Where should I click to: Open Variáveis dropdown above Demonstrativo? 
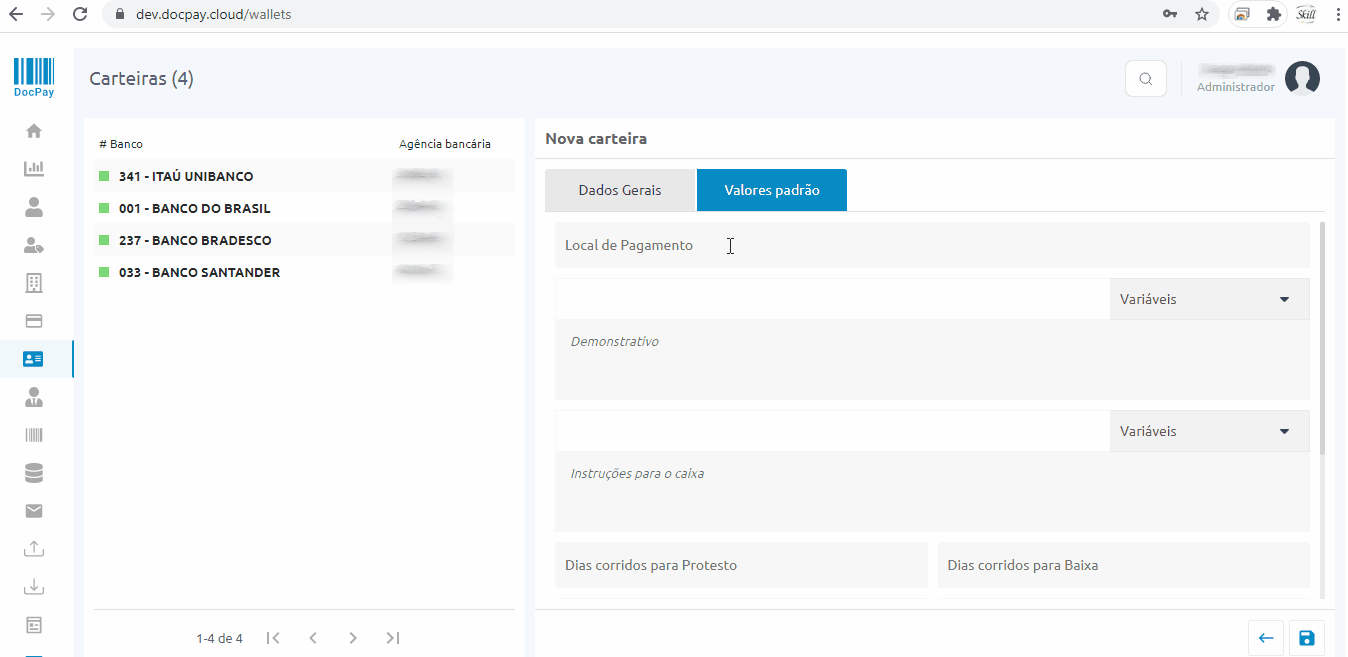1209,299
